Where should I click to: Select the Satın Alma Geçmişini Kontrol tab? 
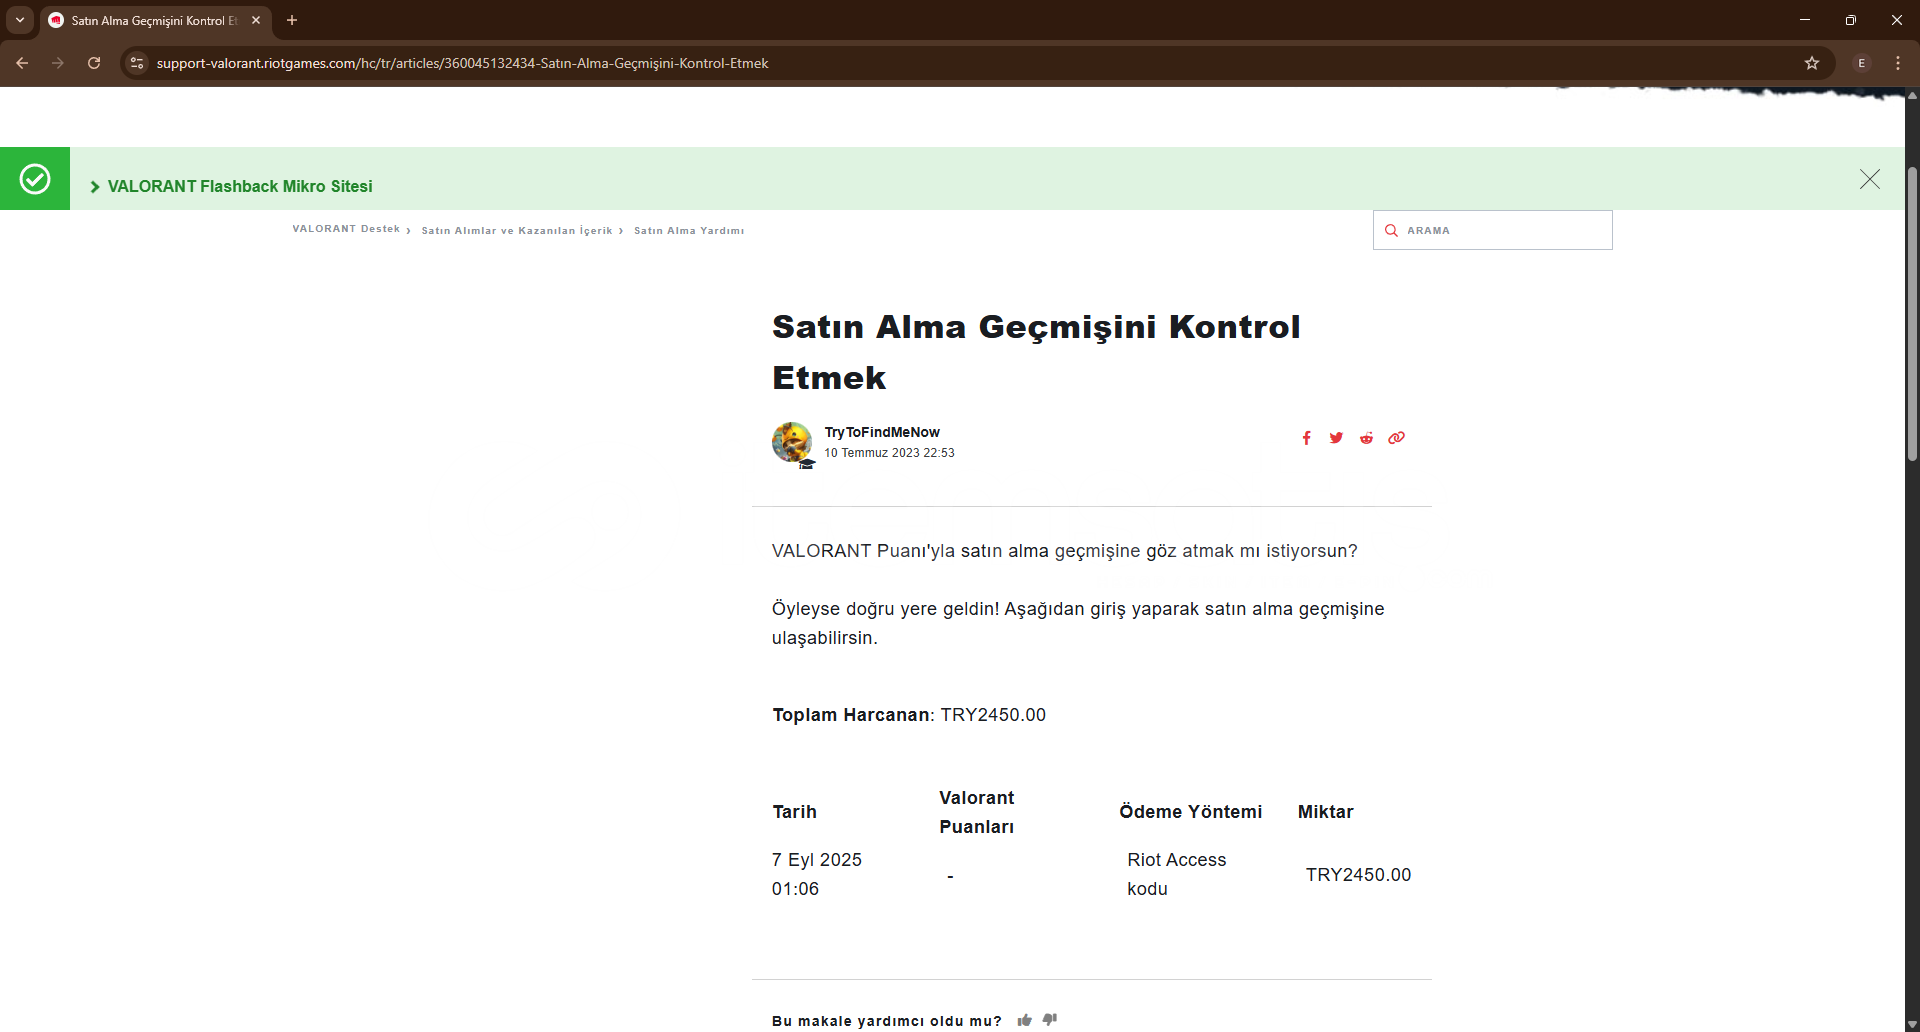[155, 20]
